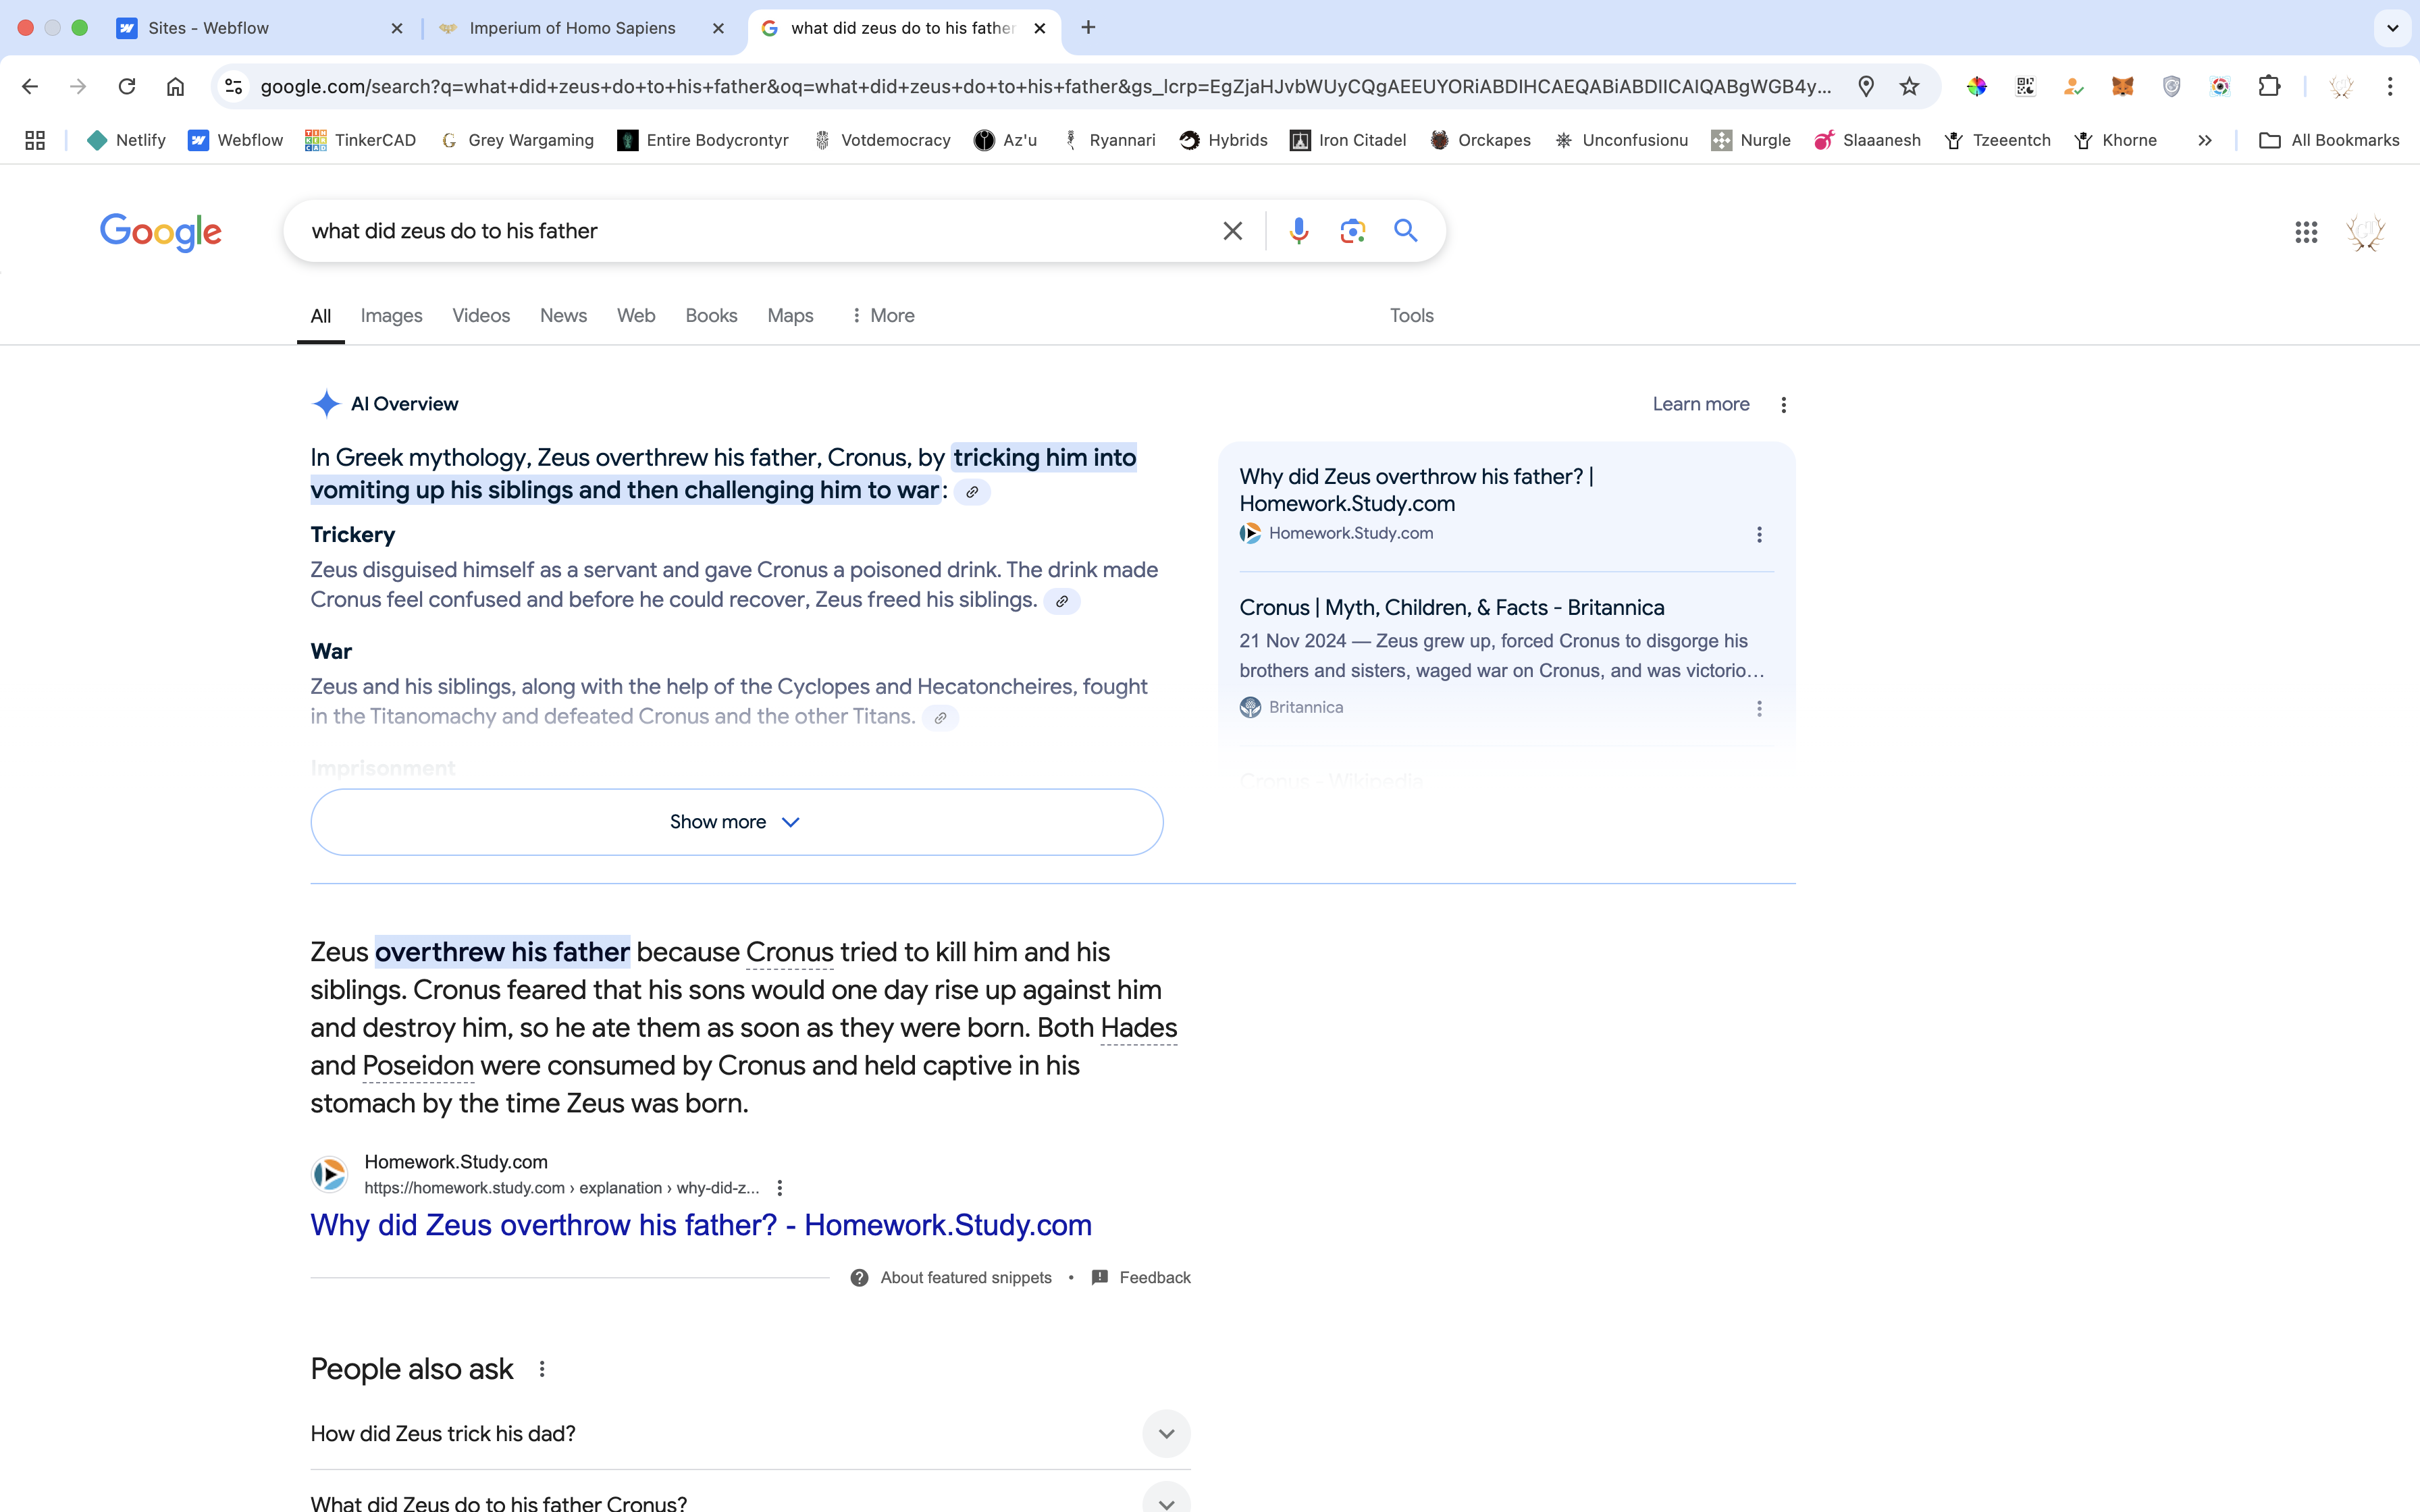Click the voice search microphone icon
Screen dimensions: 2420x1512
pyautogui.click(x=1298, y=231)
